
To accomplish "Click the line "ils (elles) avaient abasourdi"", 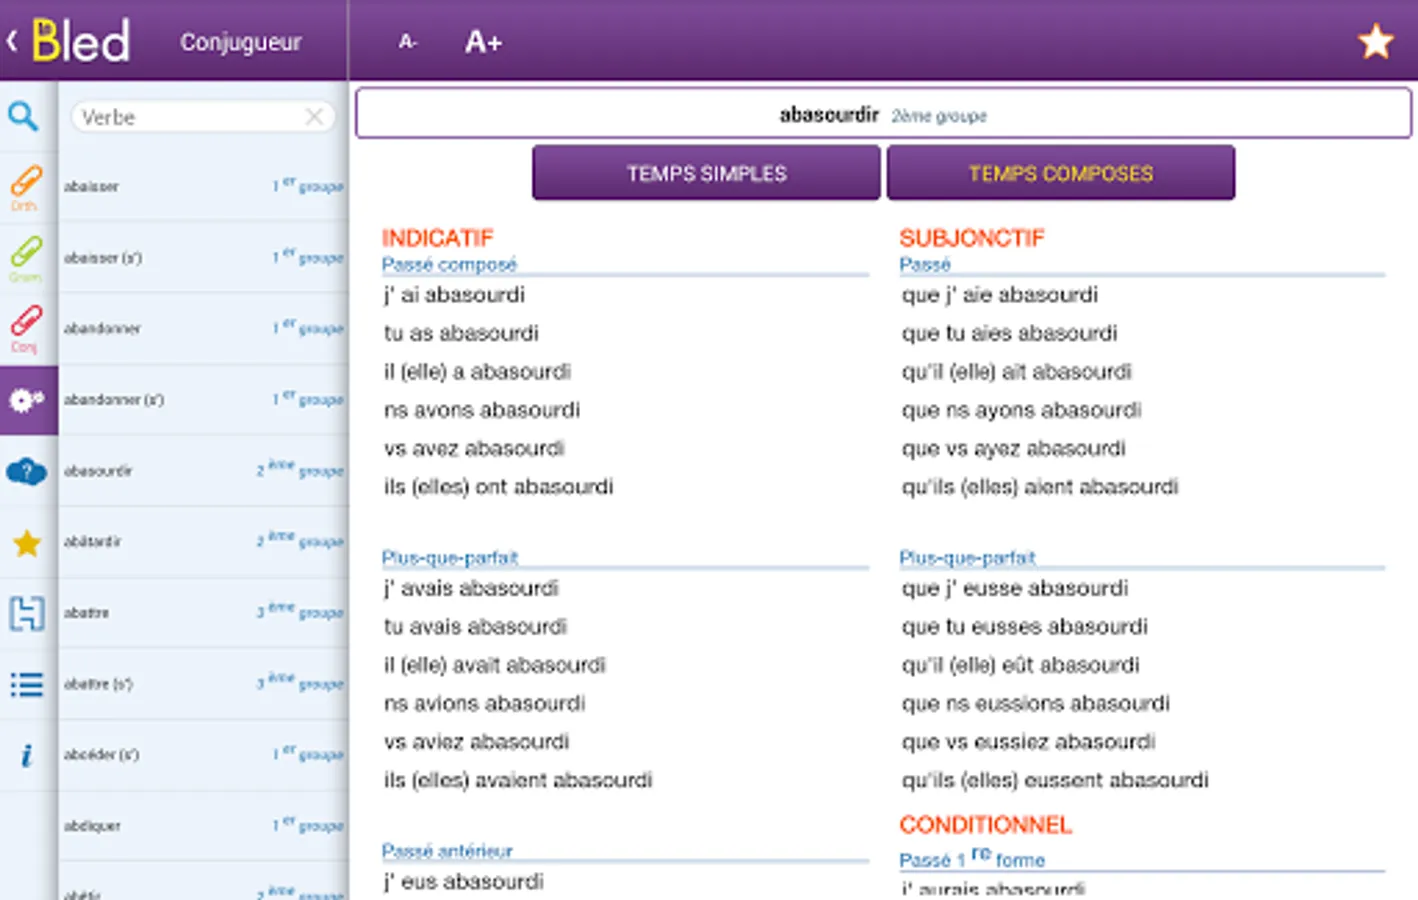I will [x=518, y=781].
